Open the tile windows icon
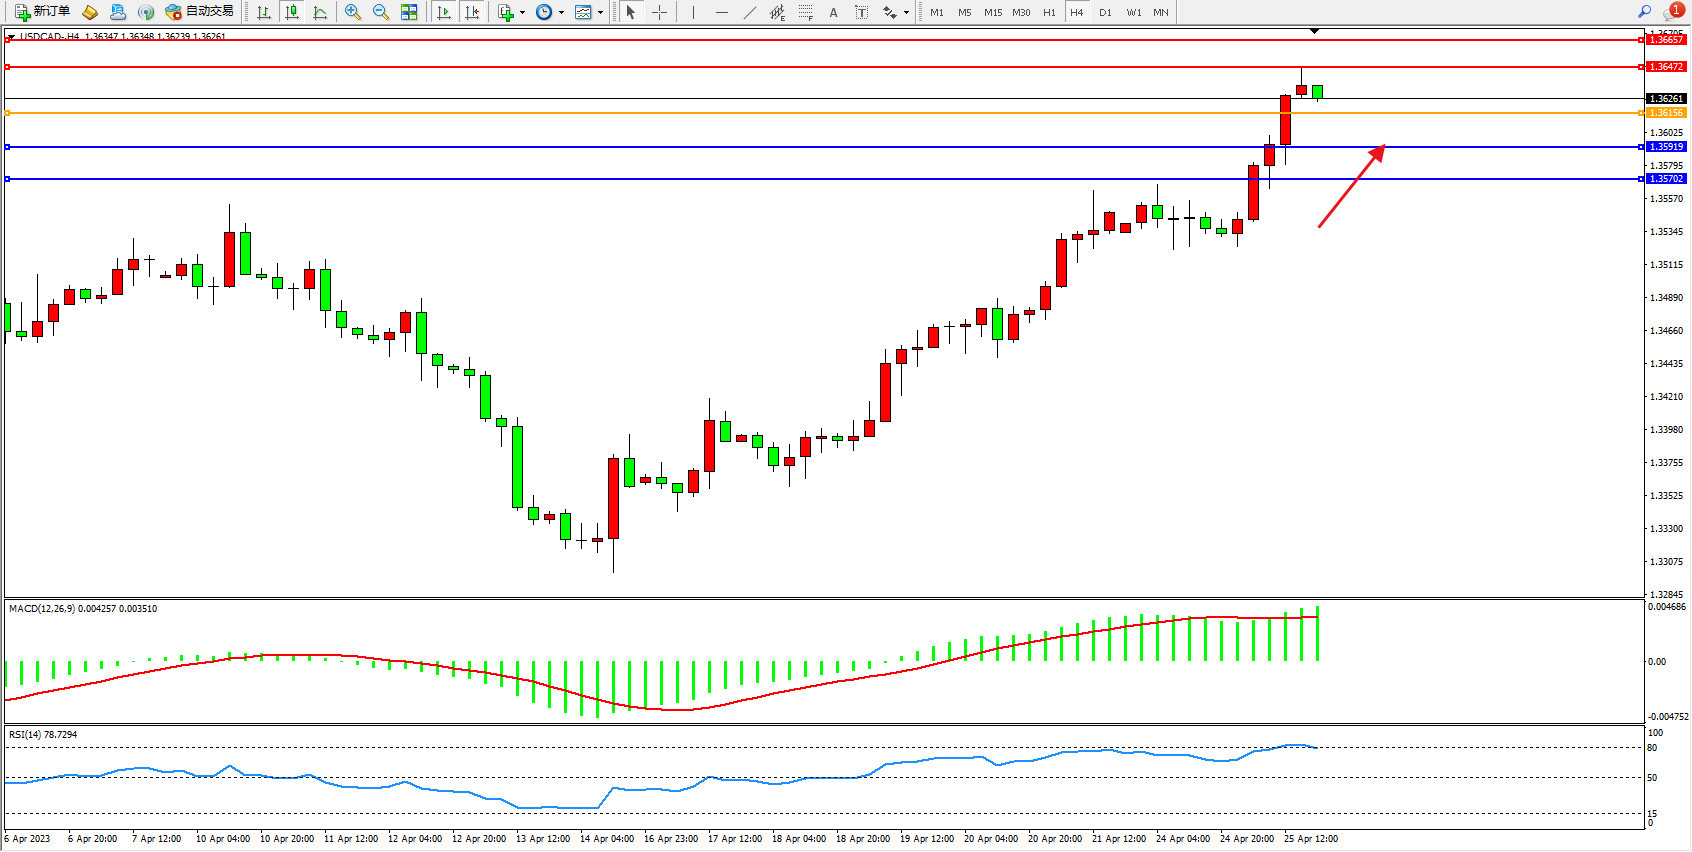The width and height of the screenshot is (1692, 852). click(409, 12)
